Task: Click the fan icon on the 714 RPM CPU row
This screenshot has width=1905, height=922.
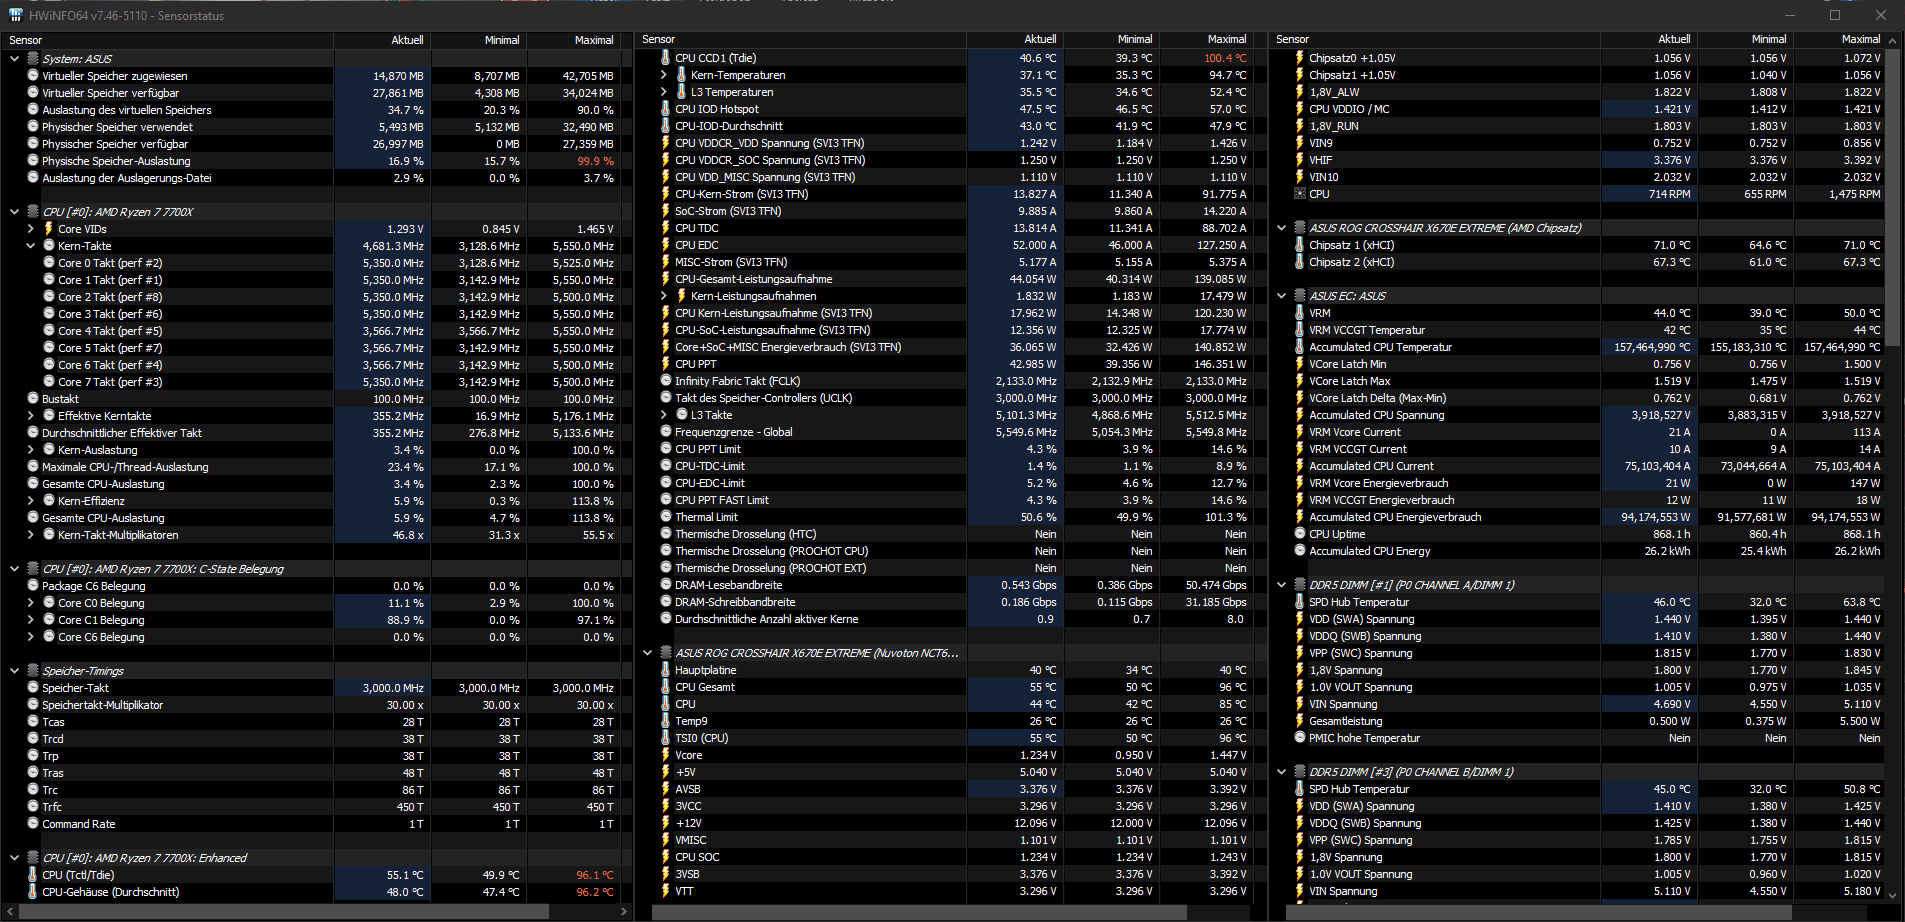Action: 1299,194
